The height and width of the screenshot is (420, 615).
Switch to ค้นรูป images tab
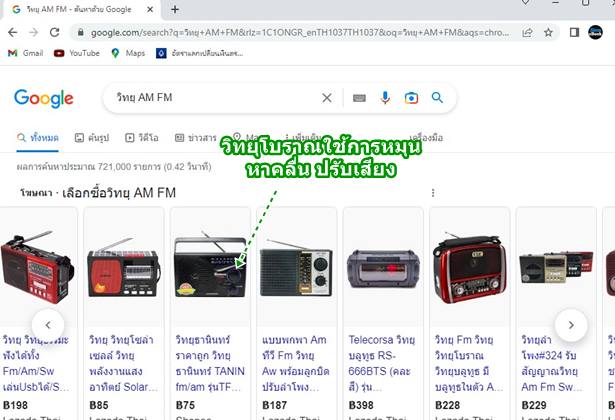tap(92, 138)
